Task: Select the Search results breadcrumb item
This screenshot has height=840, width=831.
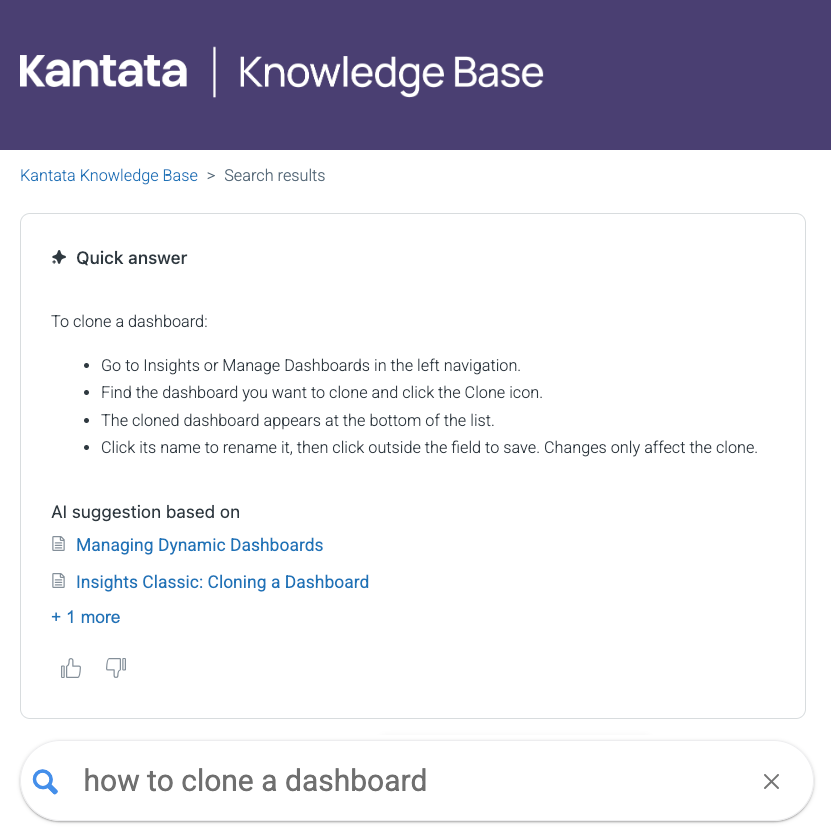Action: tap(274, 175)
